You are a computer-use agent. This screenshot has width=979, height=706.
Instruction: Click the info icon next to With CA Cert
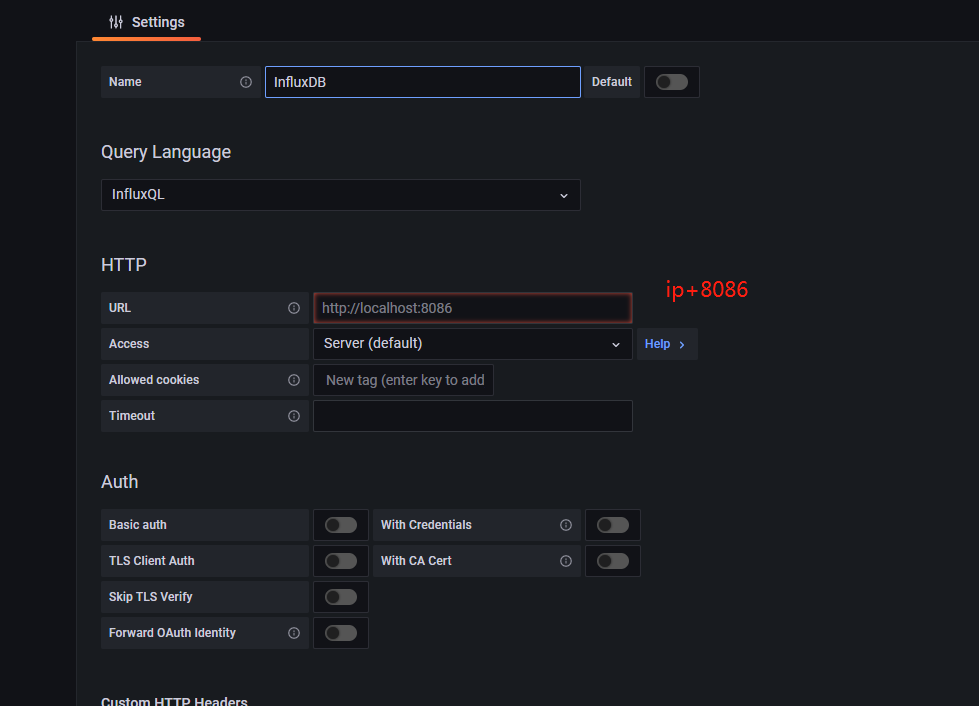(x=566, y=561)
